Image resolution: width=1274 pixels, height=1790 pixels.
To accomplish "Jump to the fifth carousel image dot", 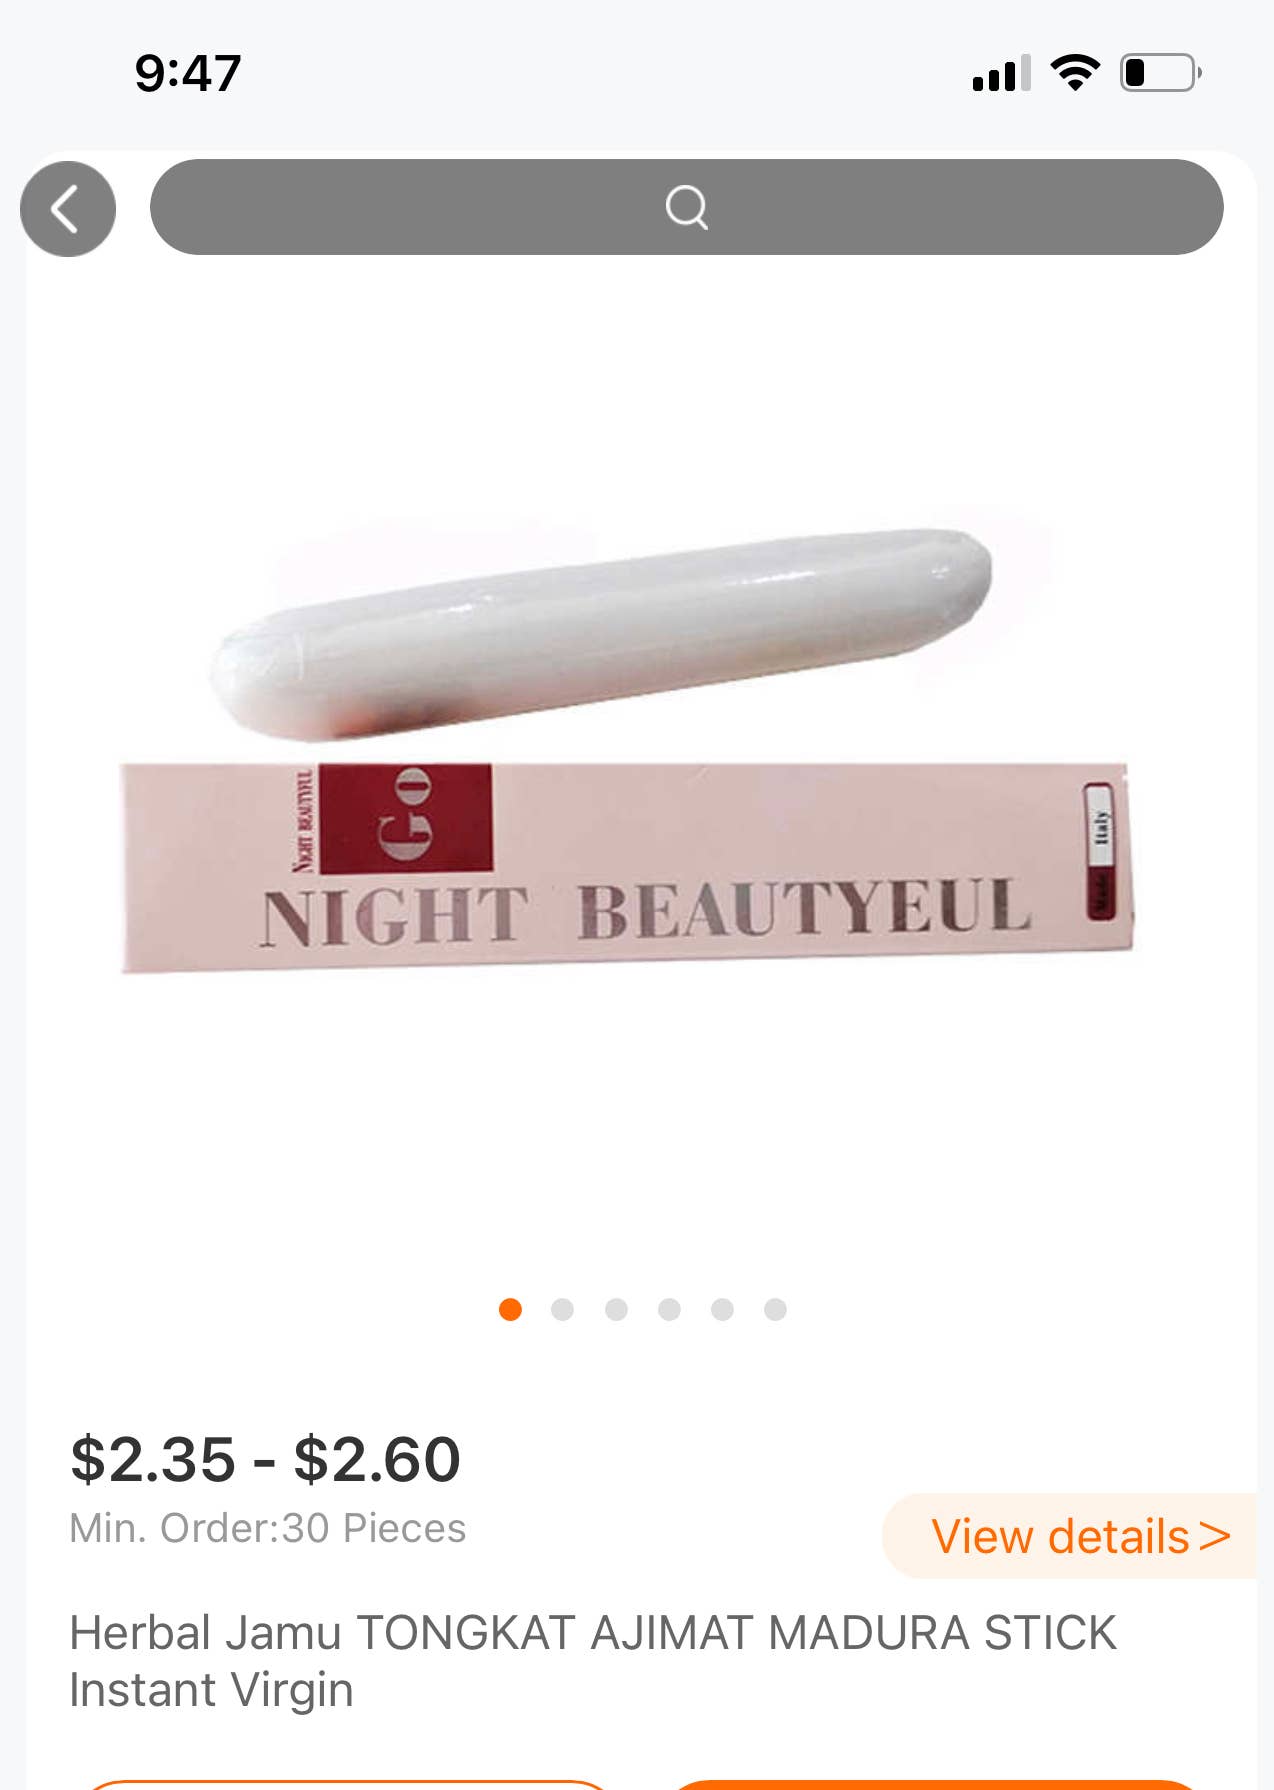I will [722, 1309].
